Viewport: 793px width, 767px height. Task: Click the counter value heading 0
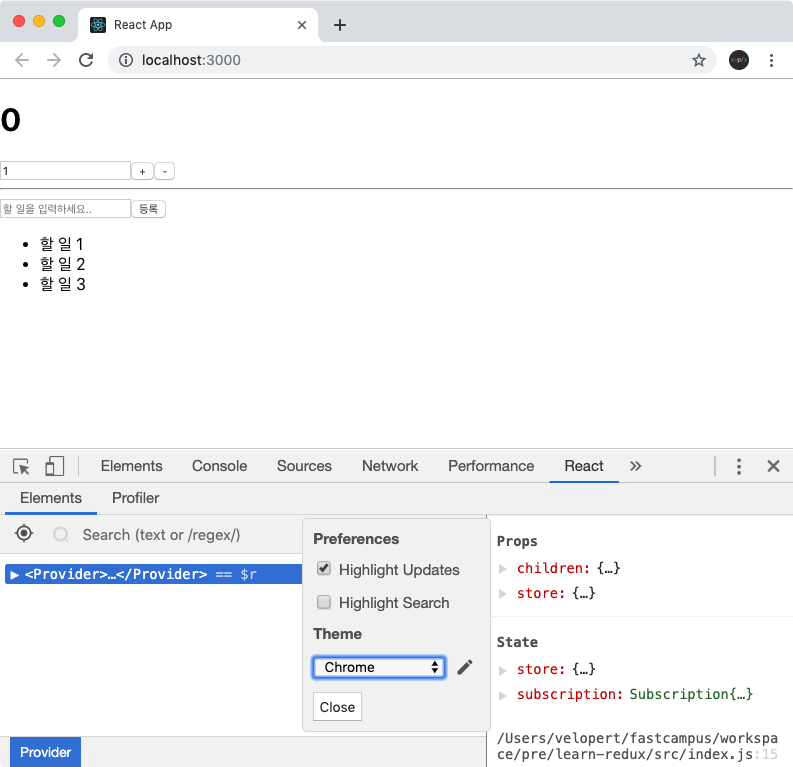pos(11,120)
